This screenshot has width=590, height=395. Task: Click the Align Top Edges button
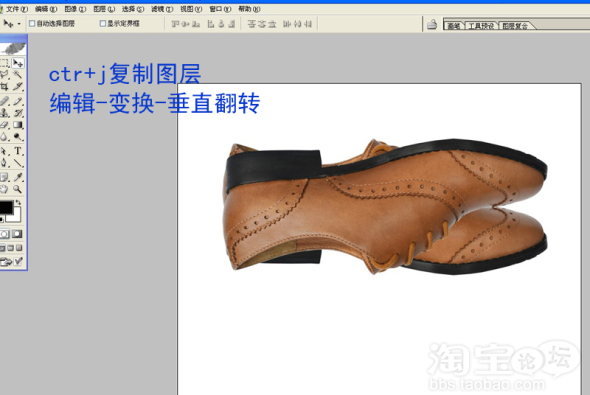(175, 24)
